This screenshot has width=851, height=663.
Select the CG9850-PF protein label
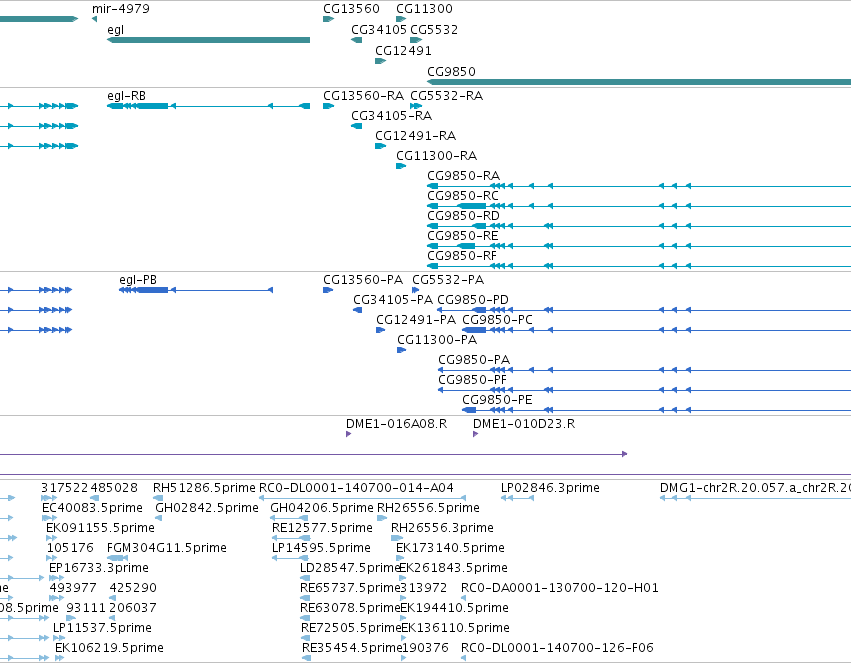pos(472,381)
